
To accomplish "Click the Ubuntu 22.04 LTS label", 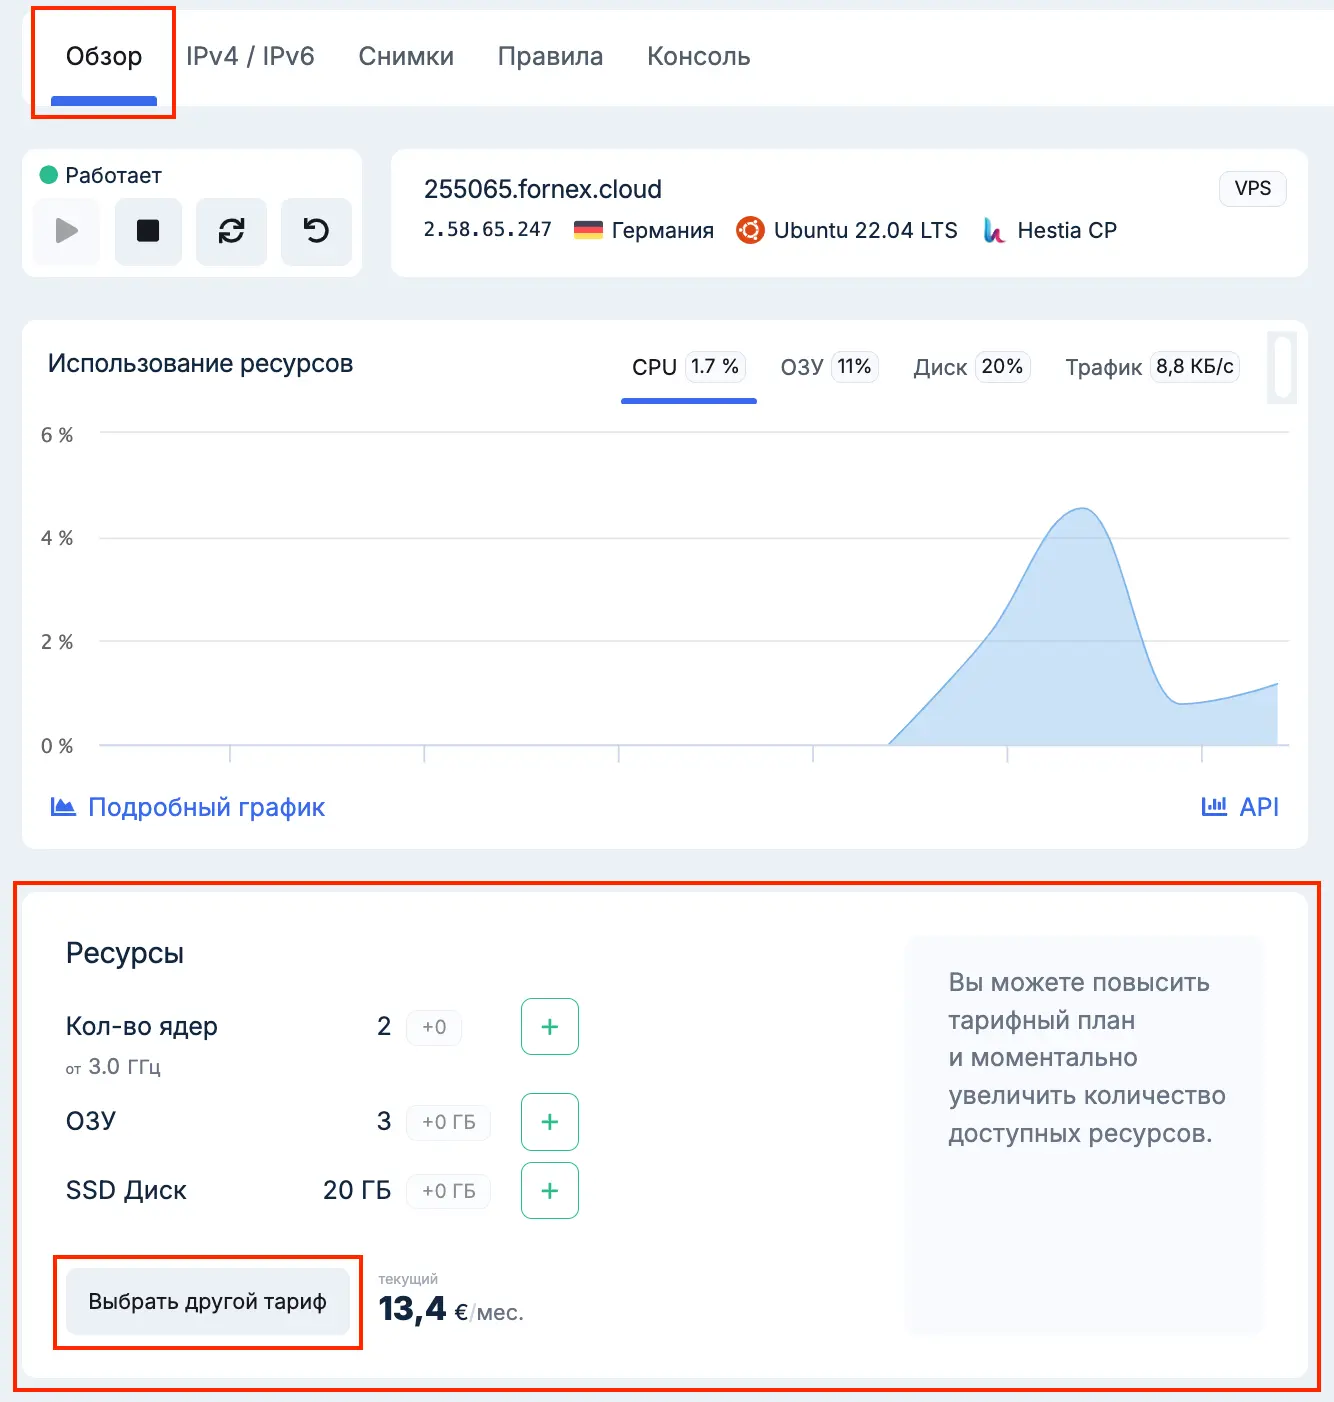I will pos(866,230).
